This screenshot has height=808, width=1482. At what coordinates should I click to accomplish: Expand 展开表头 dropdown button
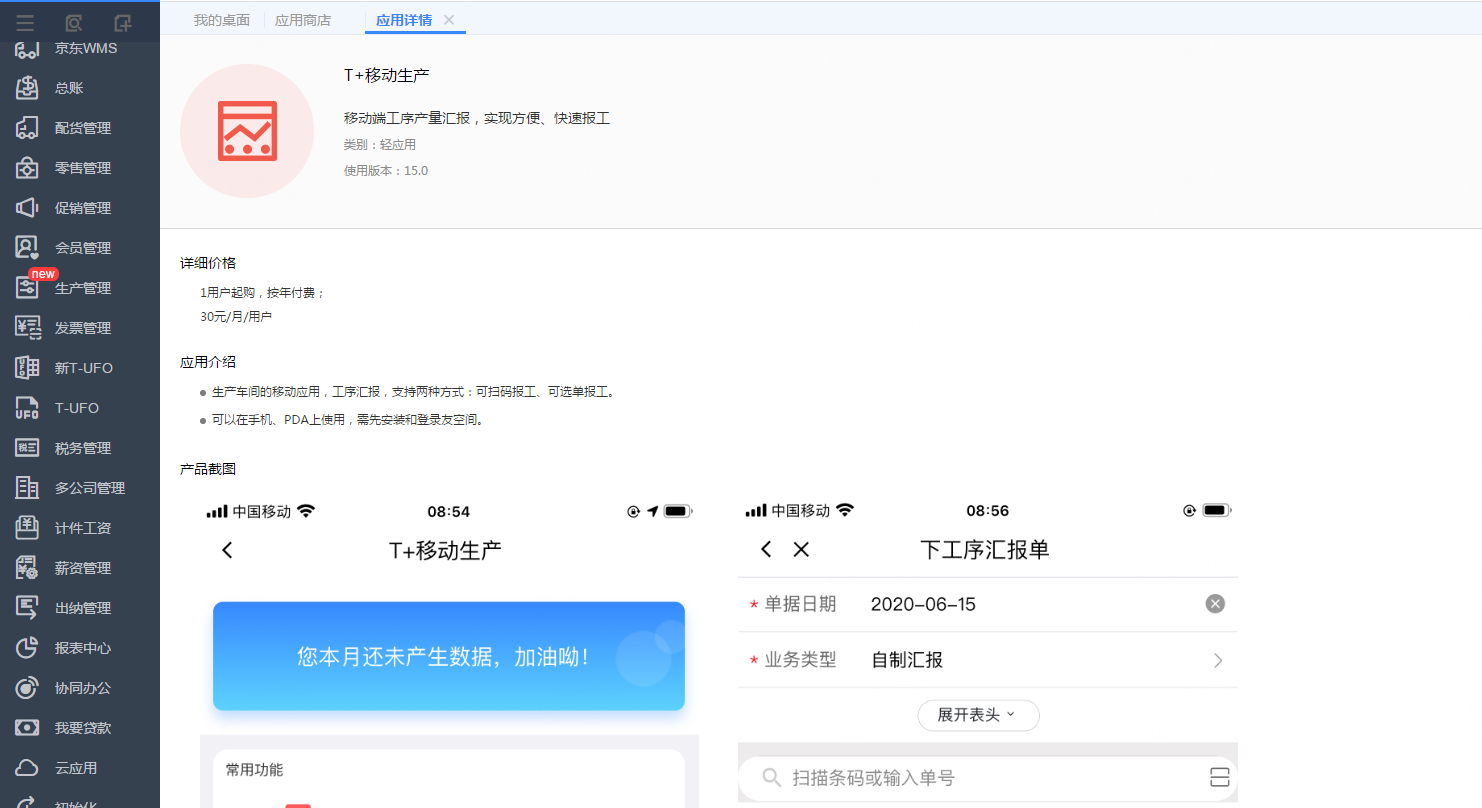point(978,715)
